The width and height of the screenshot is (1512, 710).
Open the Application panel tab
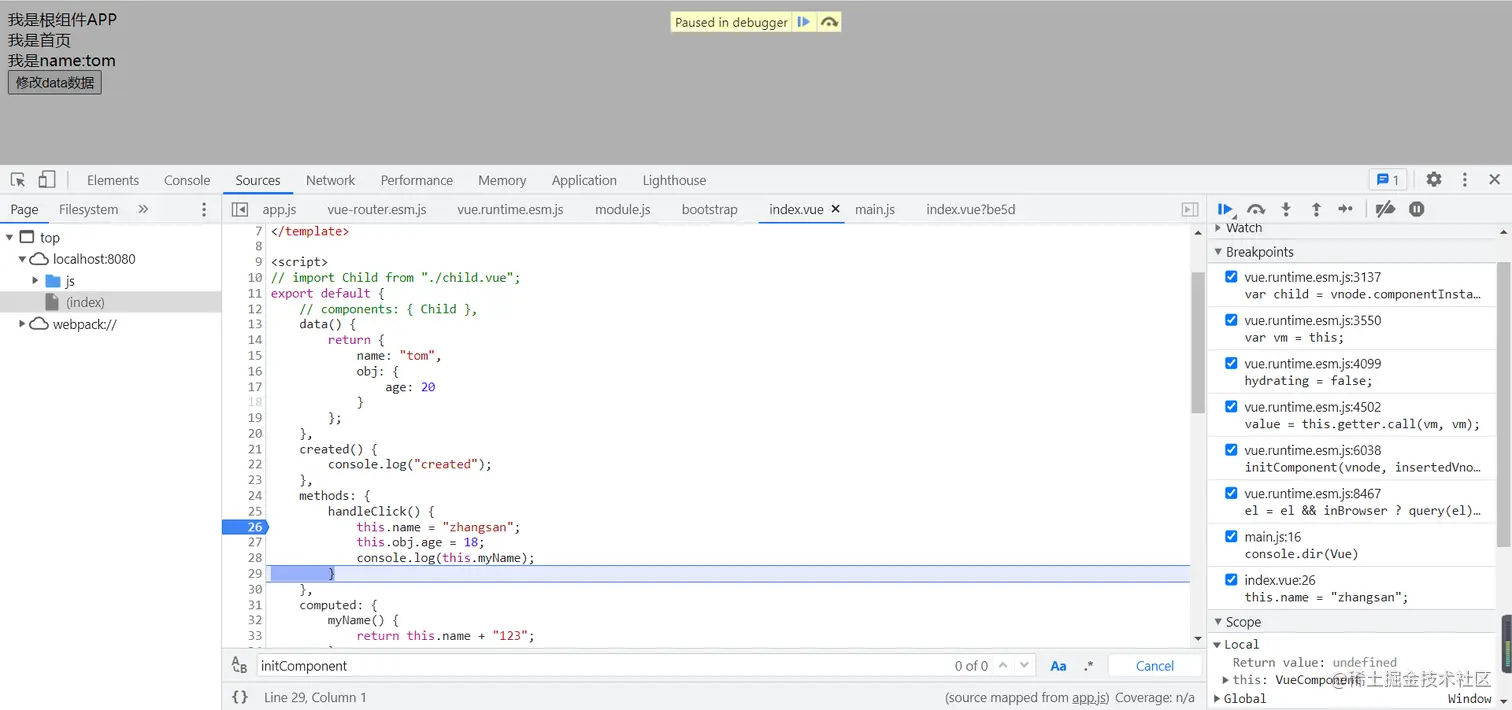pyautogui.click(x=584, y=180)
